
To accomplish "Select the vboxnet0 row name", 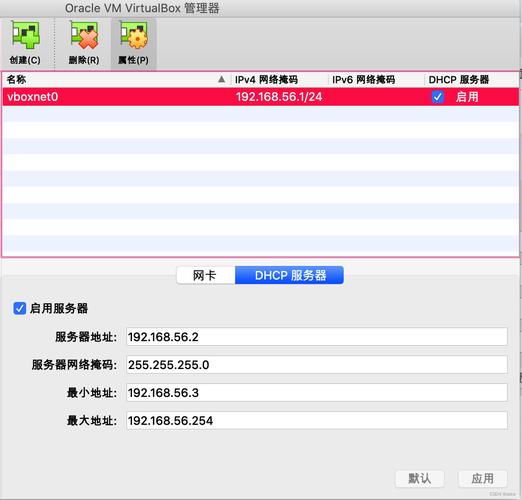I will (33, 97).
